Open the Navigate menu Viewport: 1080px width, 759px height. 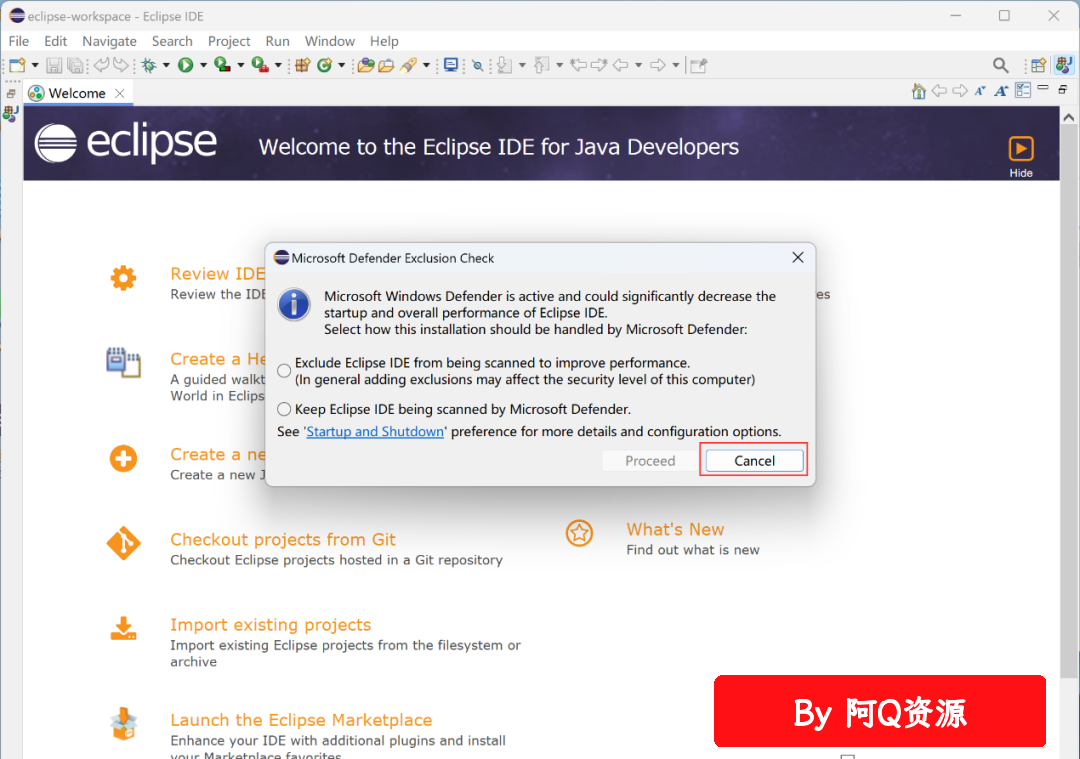(110, 41)
